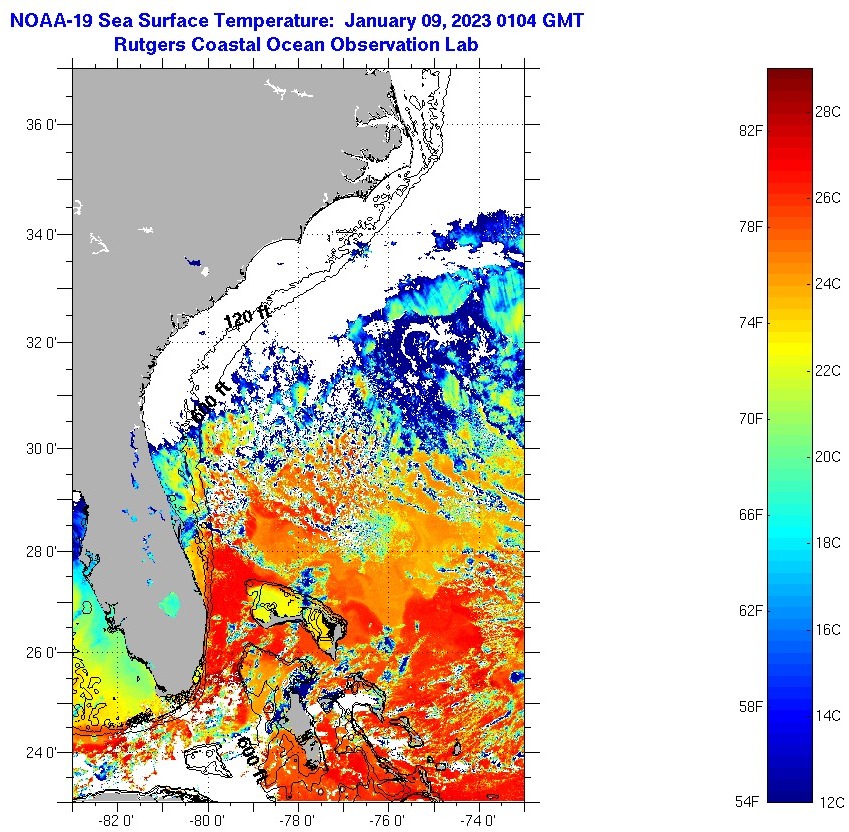Click the 82F label on the color scale

[x=751, y=131]
